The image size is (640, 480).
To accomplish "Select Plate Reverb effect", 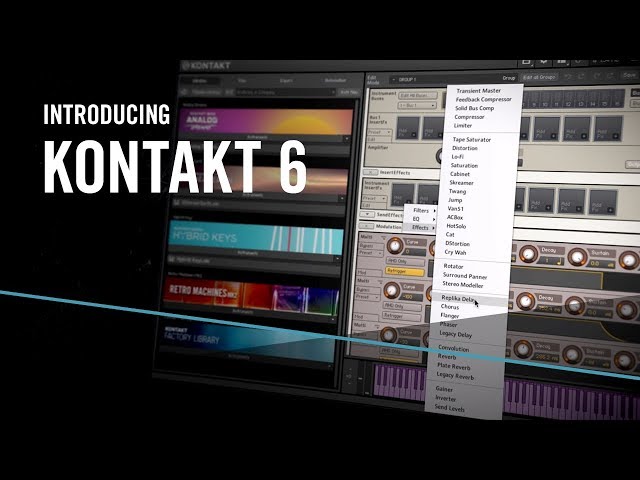I will (x=453, y=367).
